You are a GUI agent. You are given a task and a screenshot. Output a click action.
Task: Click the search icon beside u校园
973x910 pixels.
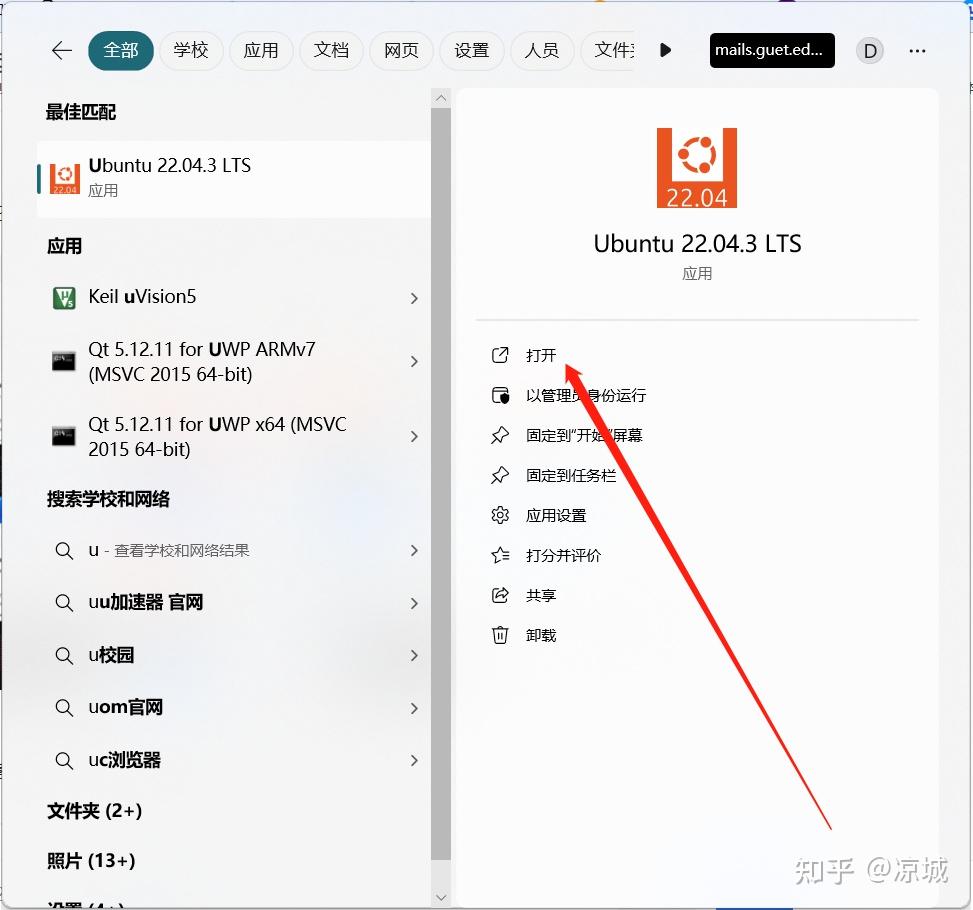[x=64, y=655]
